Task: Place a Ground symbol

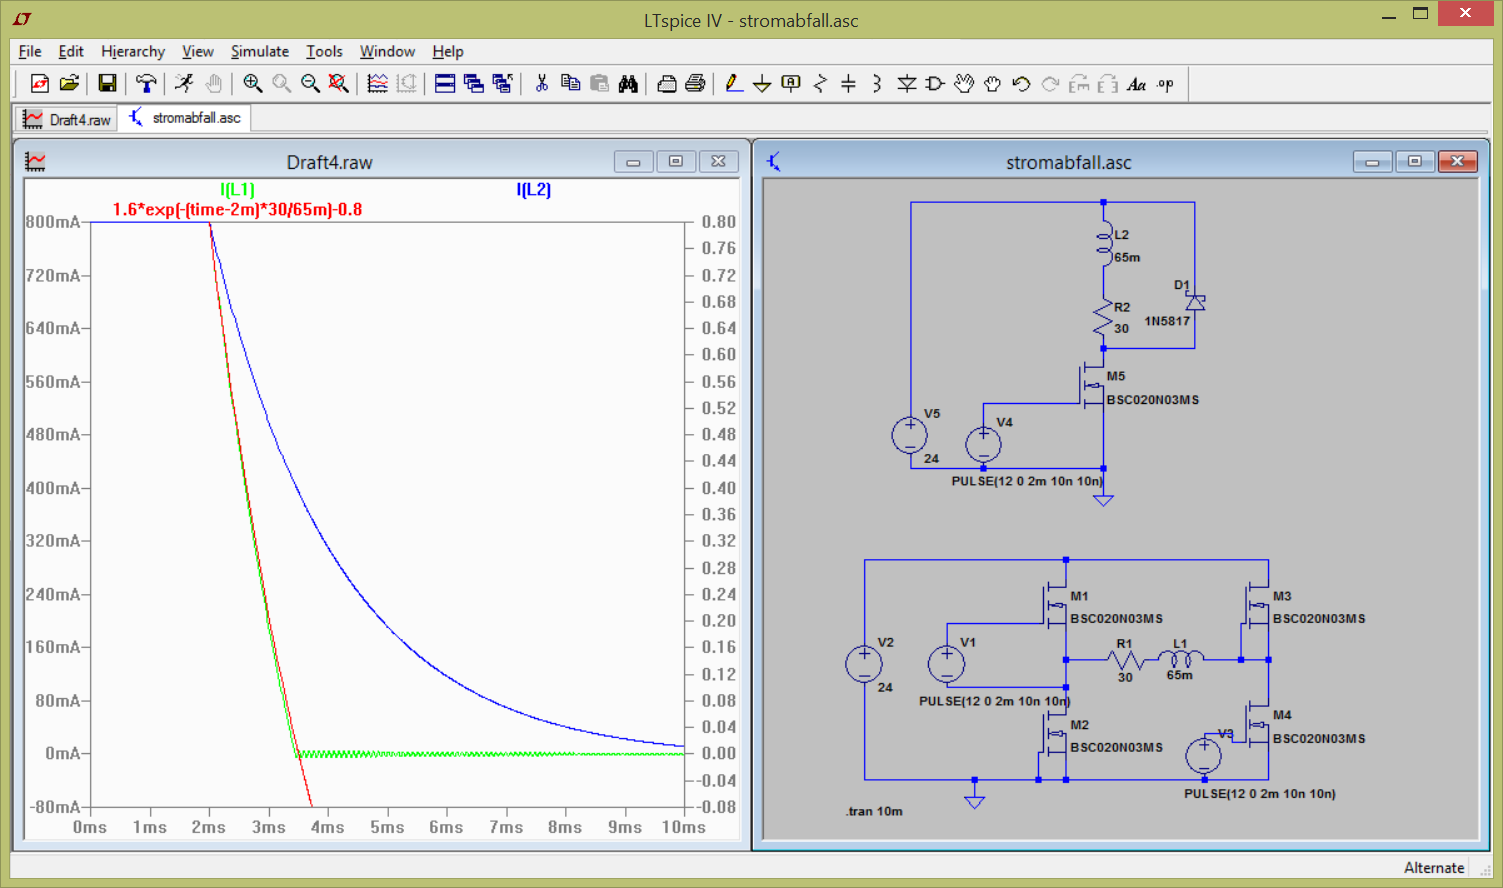Action: (x=762, y=84)
